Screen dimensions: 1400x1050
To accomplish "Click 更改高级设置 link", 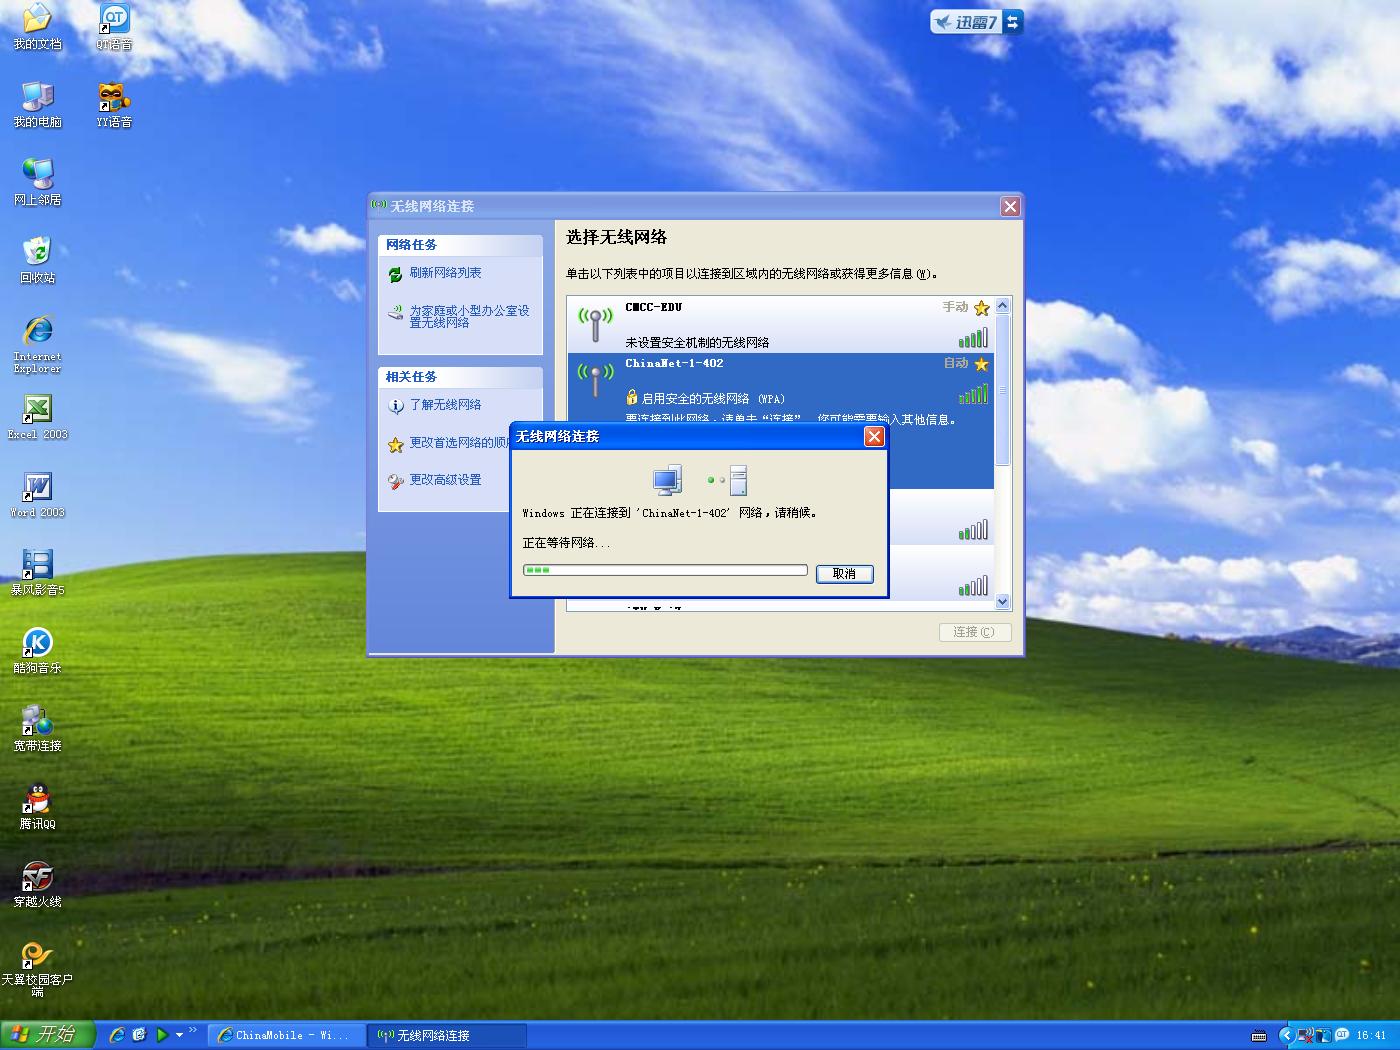I will coord(445,480).
